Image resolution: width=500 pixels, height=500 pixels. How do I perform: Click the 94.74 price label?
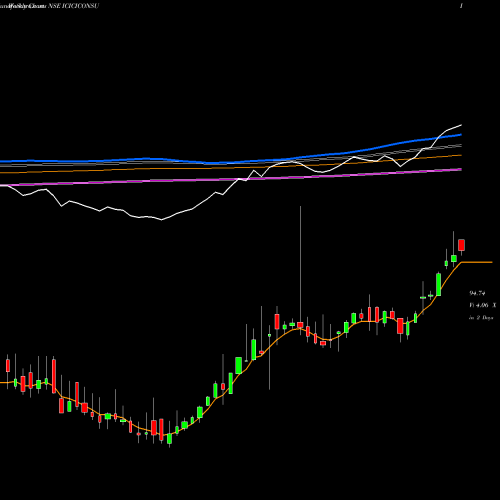click(x=477, y=293)
